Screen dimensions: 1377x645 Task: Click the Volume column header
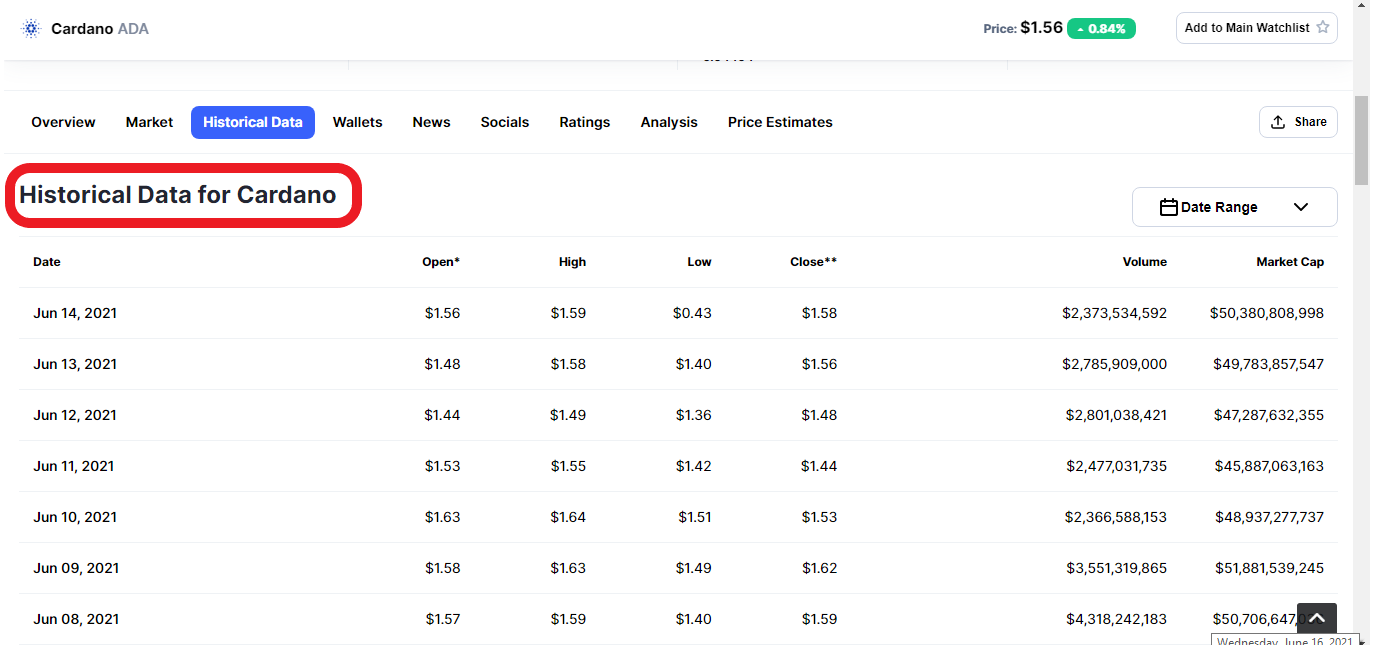pos(1145,262)
